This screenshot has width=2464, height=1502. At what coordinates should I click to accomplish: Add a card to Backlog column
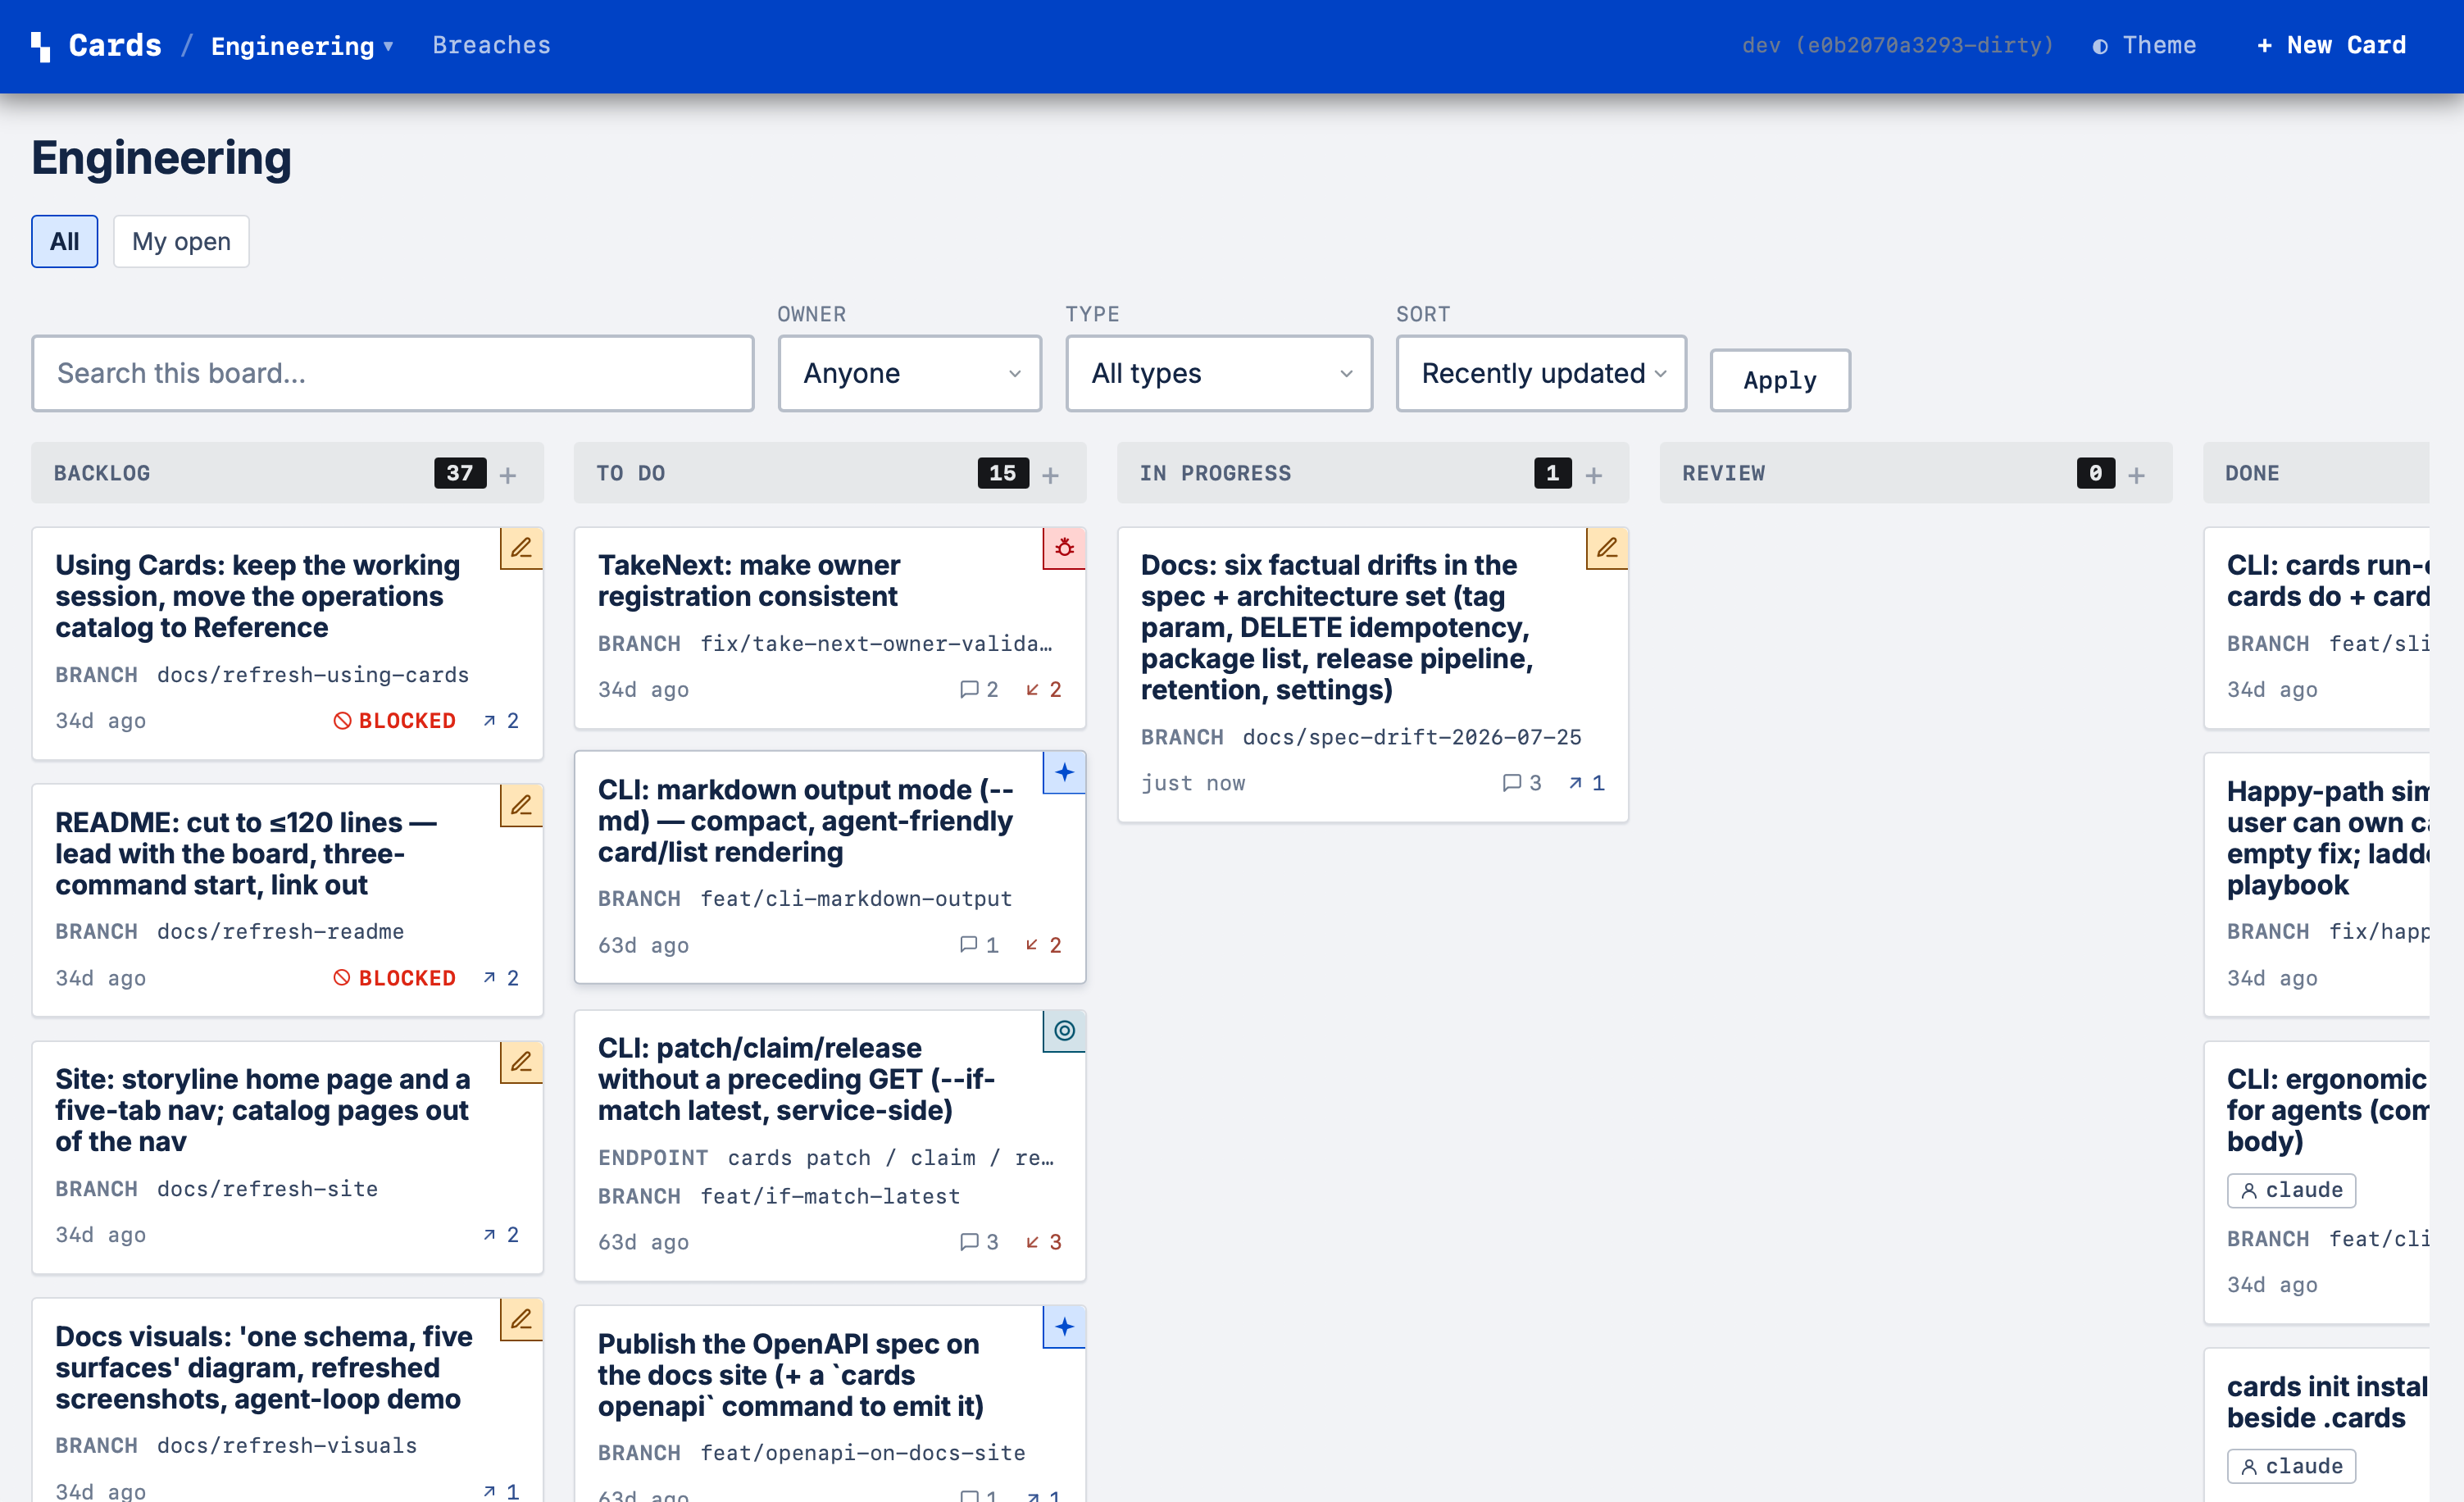508,475
